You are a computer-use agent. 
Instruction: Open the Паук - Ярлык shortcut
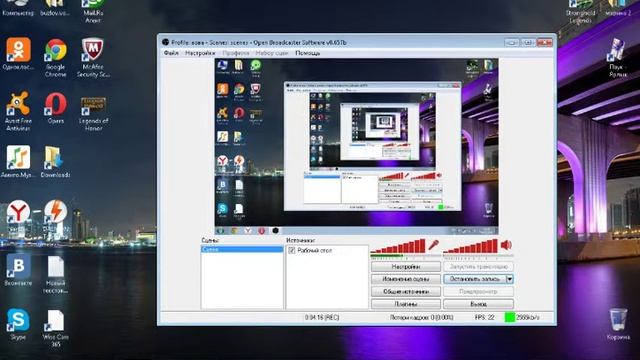618,58
